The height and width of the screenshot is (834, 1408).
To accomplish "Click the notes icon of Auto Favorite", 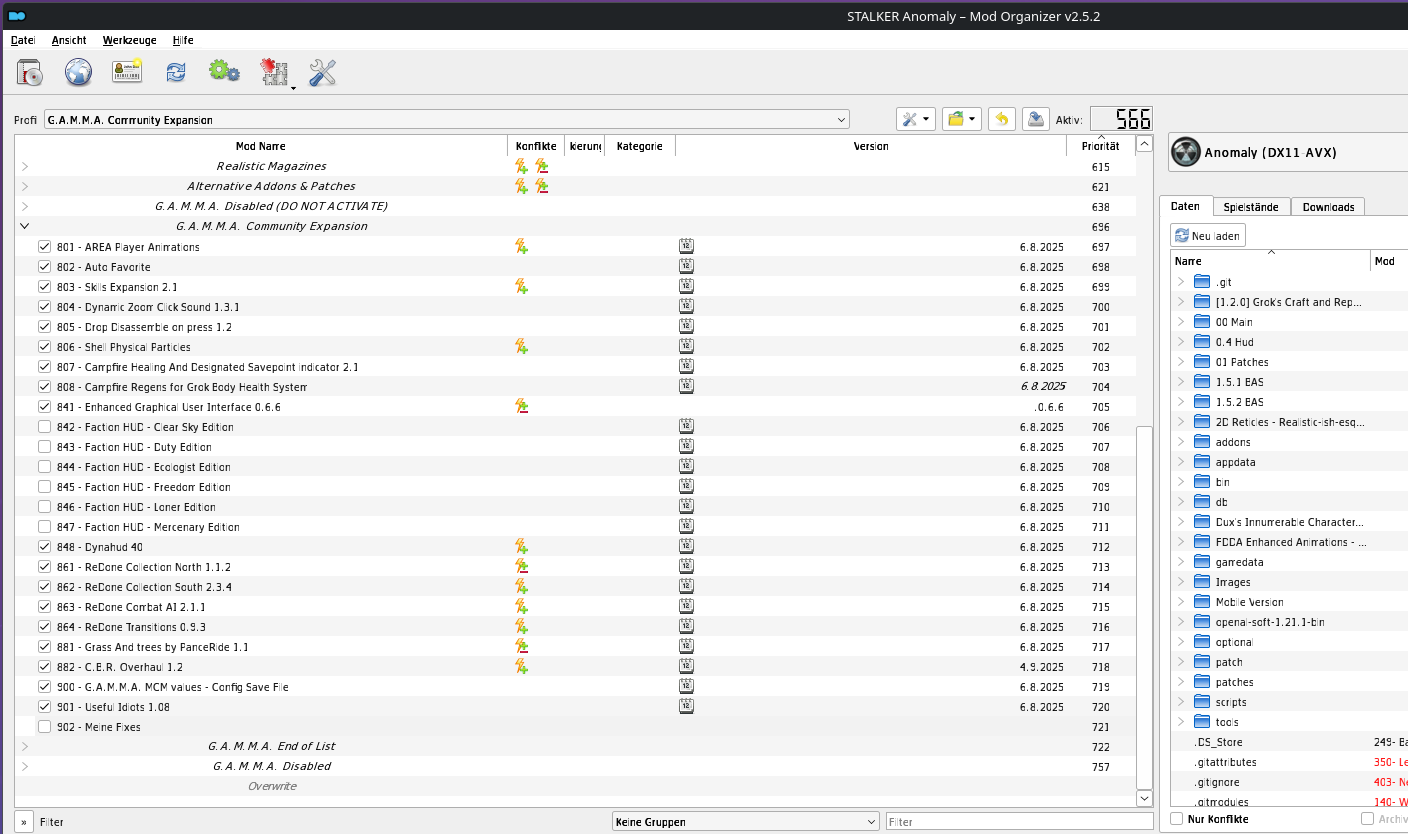I will tap(686, 266).
